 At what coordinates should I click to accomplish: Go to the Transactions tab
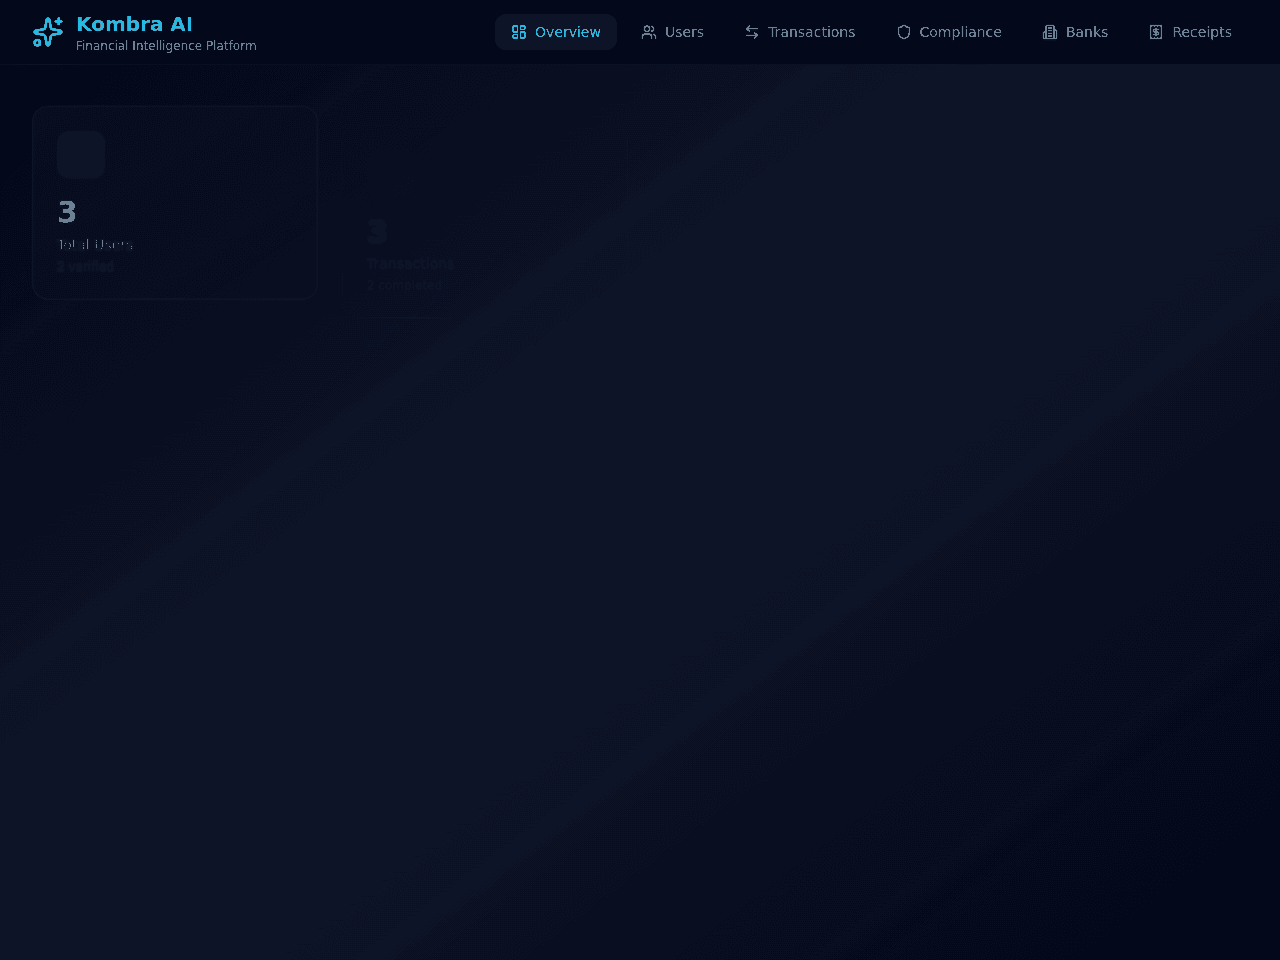coord(800,32)
